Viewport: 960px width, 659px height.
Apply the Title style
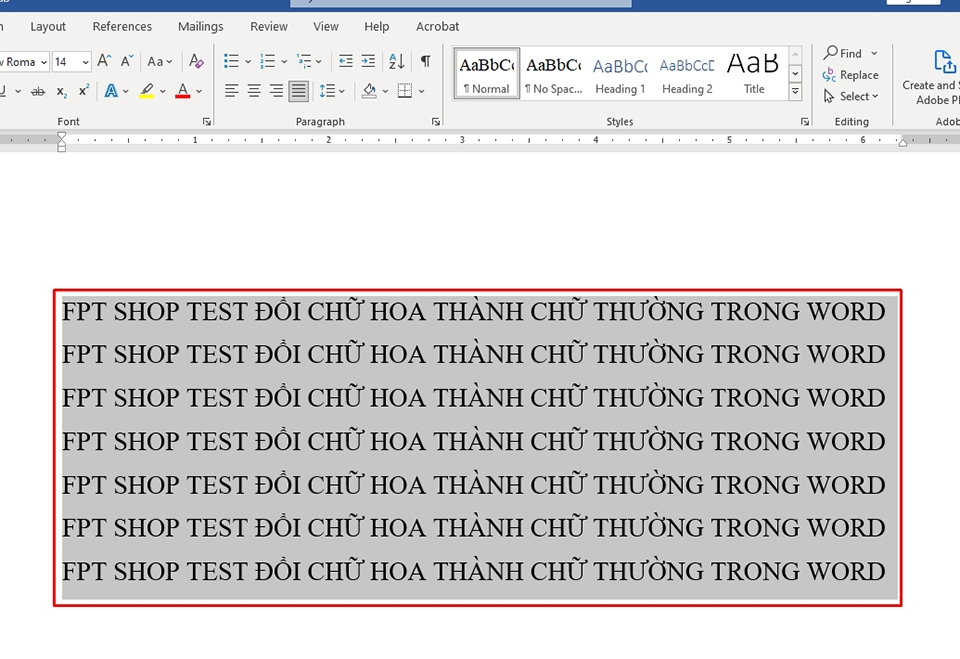(754, 73)
